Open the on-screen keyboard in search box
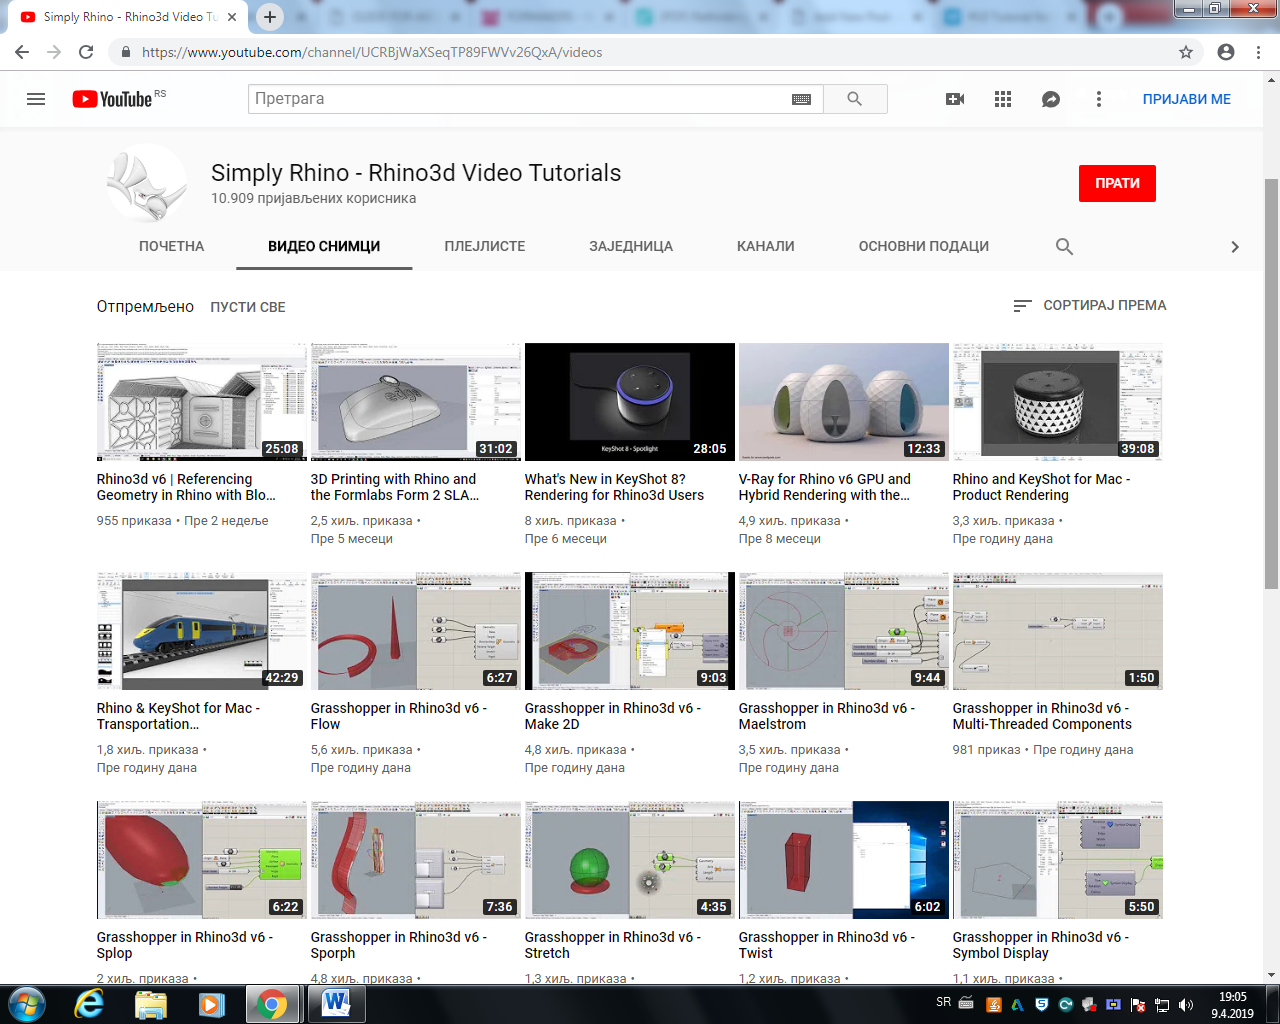The height and width of the screenshot is (1024, 1280). point(801,99)
